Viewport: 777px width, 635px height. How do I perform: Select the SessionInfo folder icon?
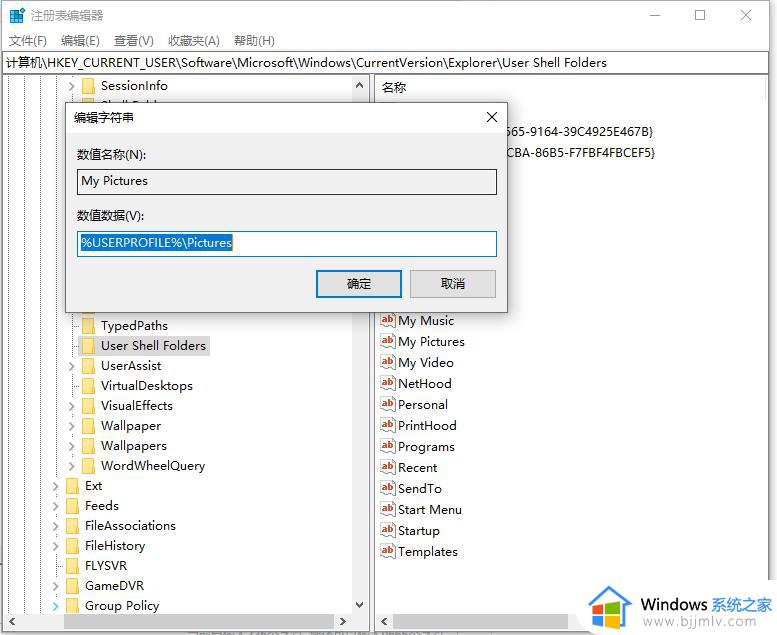[89, 86]
